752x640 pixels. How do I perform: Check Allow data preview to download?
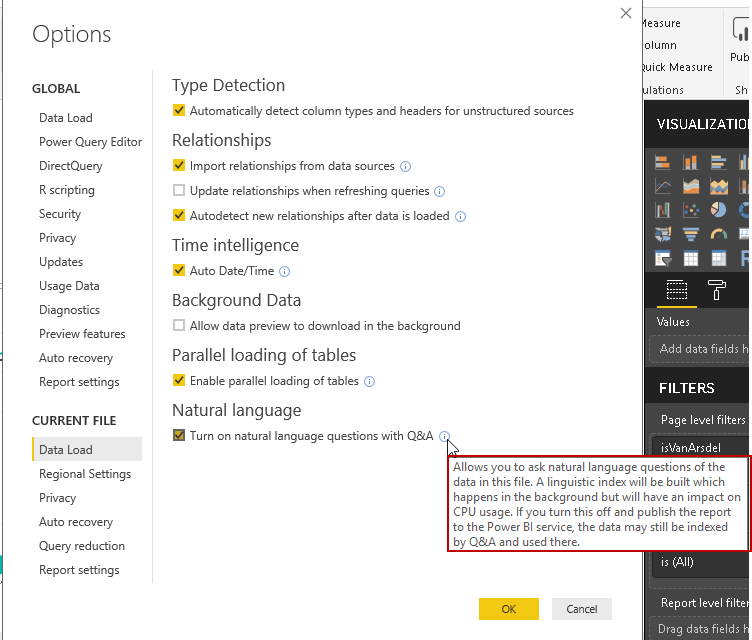(x=179, y=326)
